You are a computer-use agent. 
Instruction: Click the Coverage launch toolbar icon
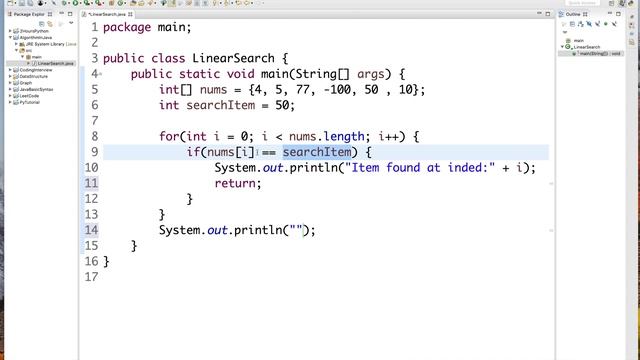coord(87,3)
